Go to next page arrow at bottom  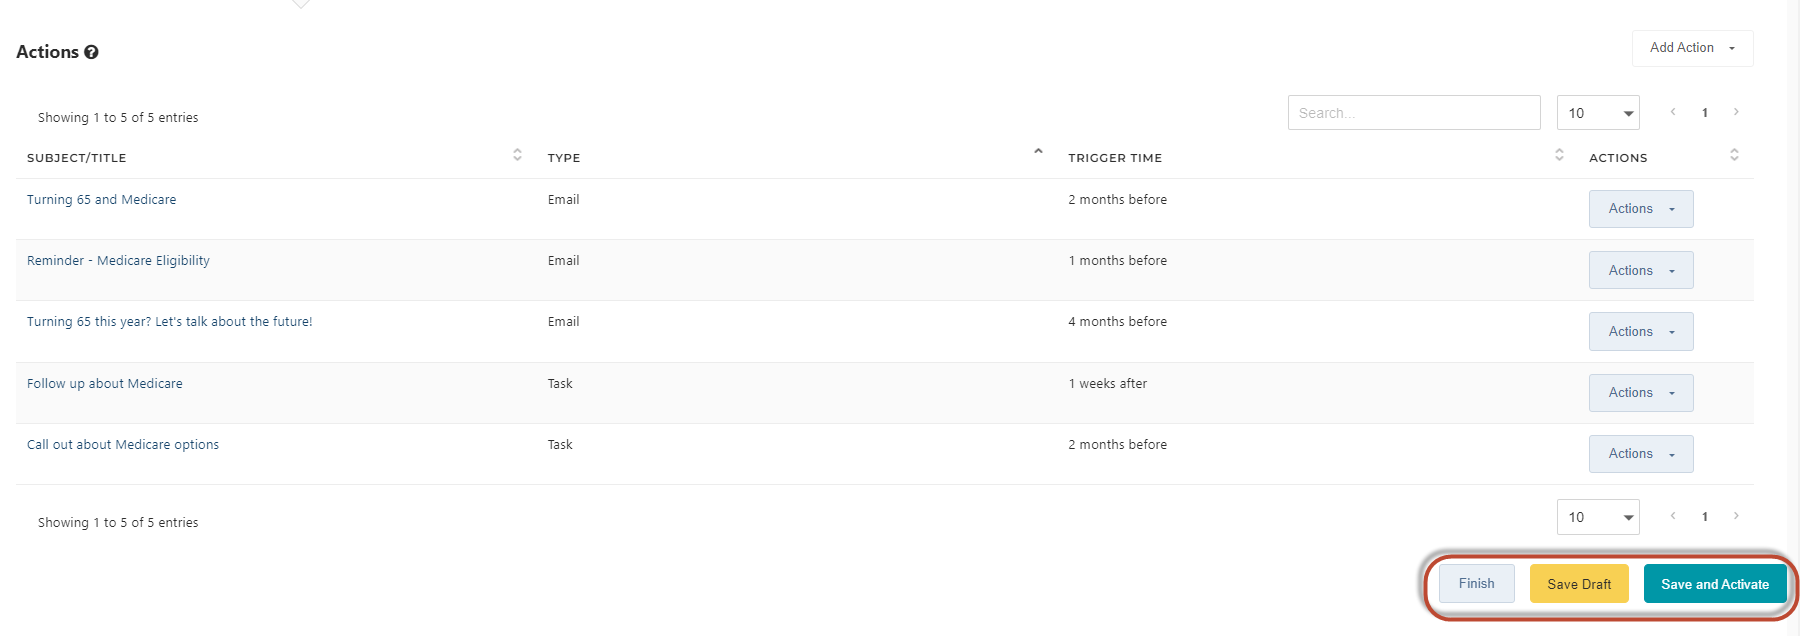(x=1736, y=516)
